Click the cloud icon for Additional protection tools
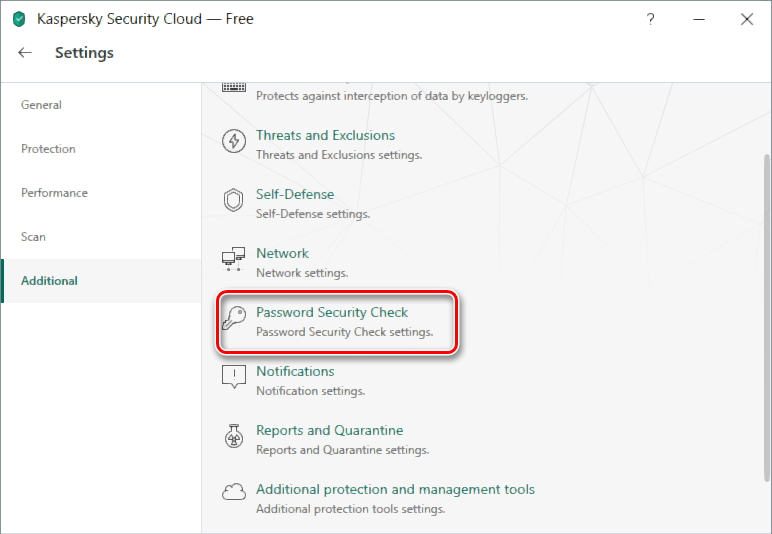 [233, 492]
